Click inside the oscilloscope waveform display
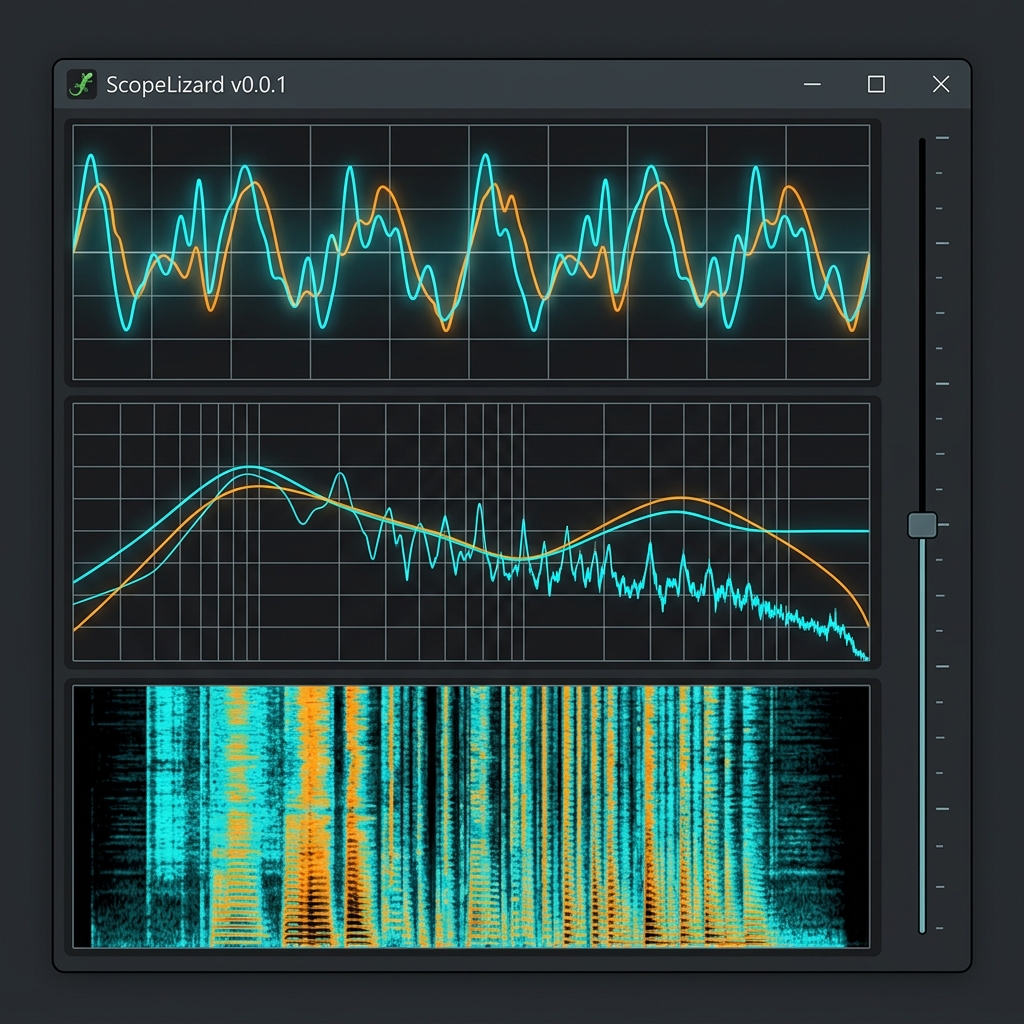 (471, 252)
